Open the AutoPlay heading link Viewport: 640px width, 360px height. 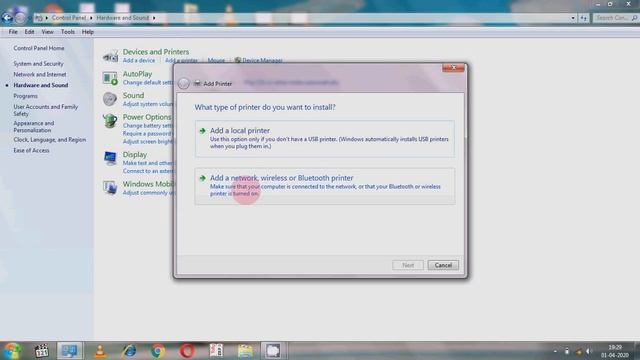137,74
